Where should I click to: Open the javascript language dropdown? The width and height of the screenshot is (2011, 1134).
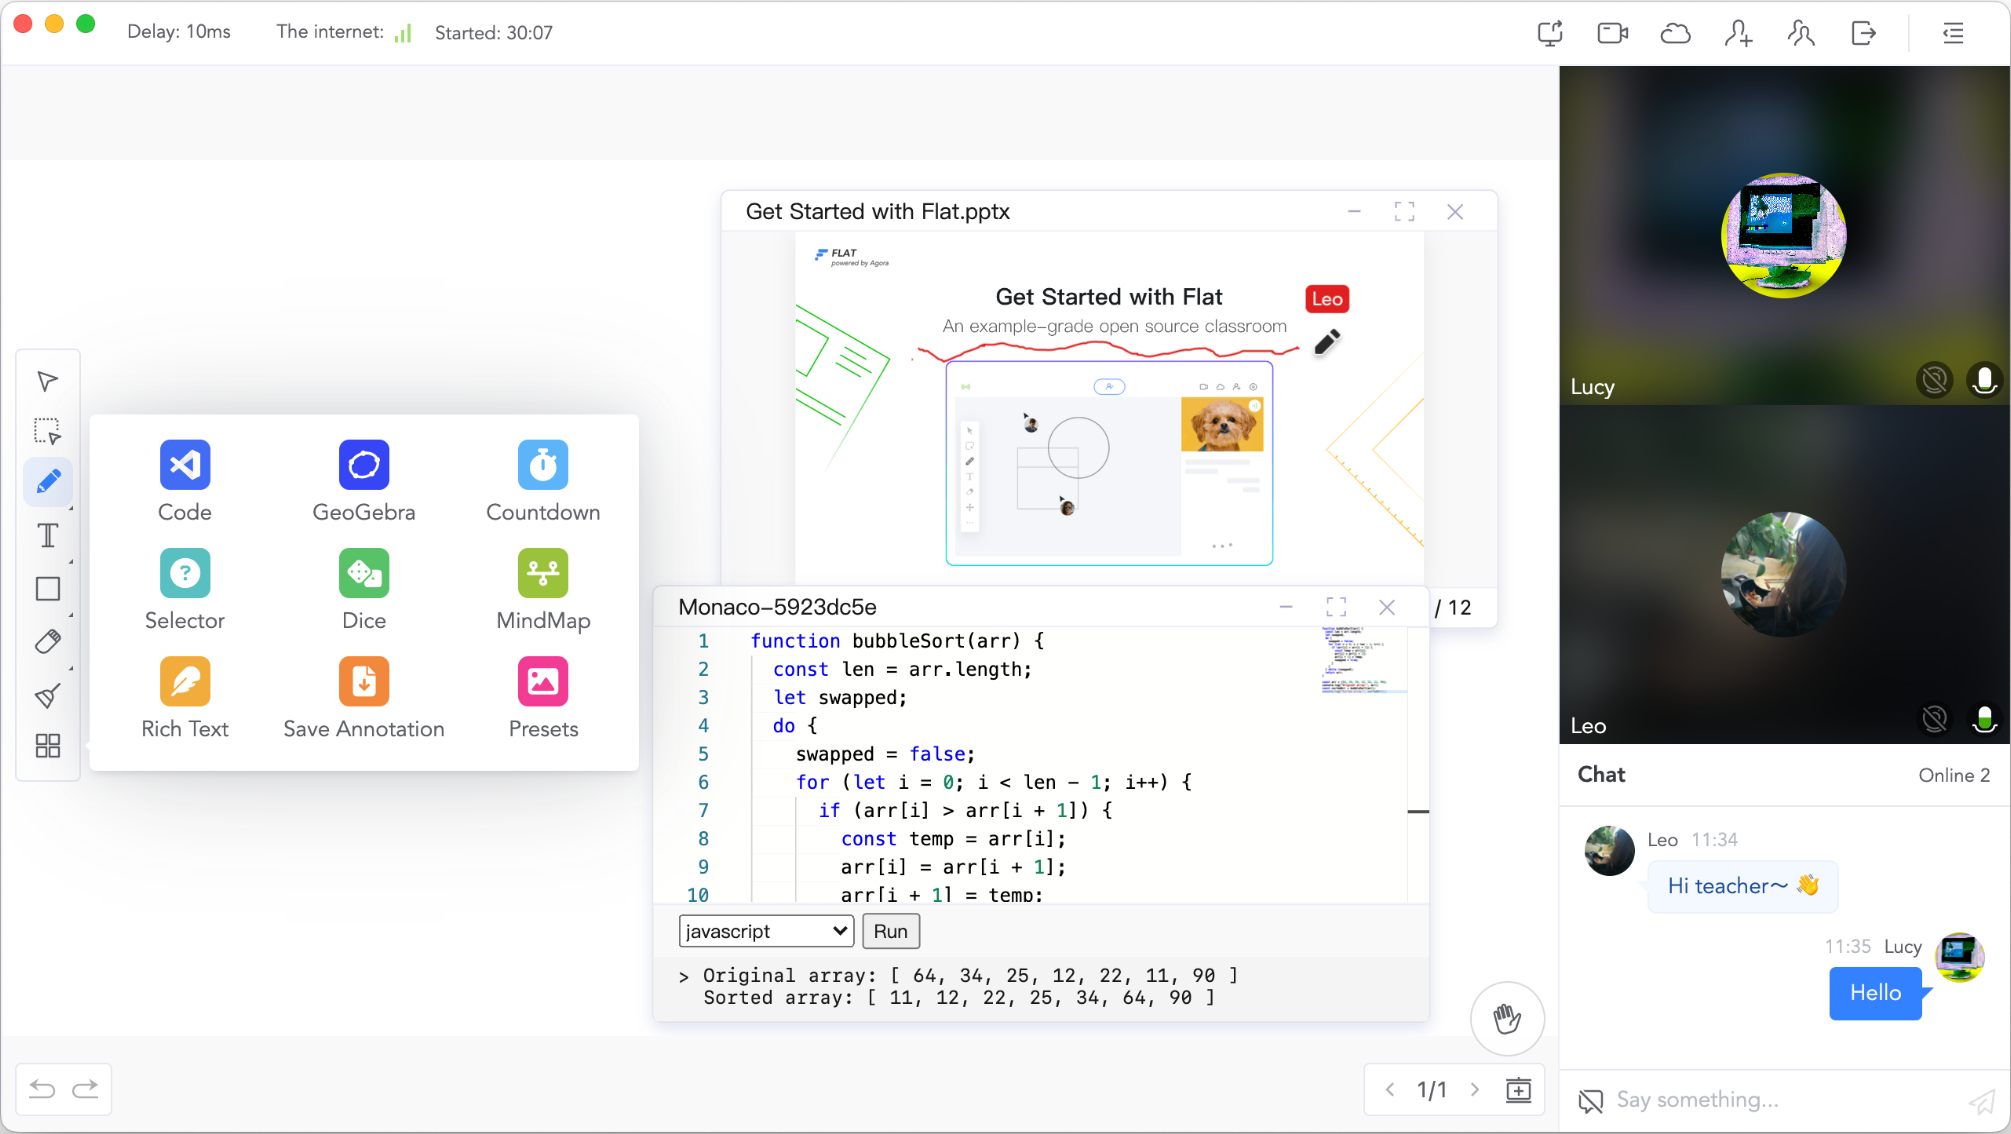[x=766, y=931]
